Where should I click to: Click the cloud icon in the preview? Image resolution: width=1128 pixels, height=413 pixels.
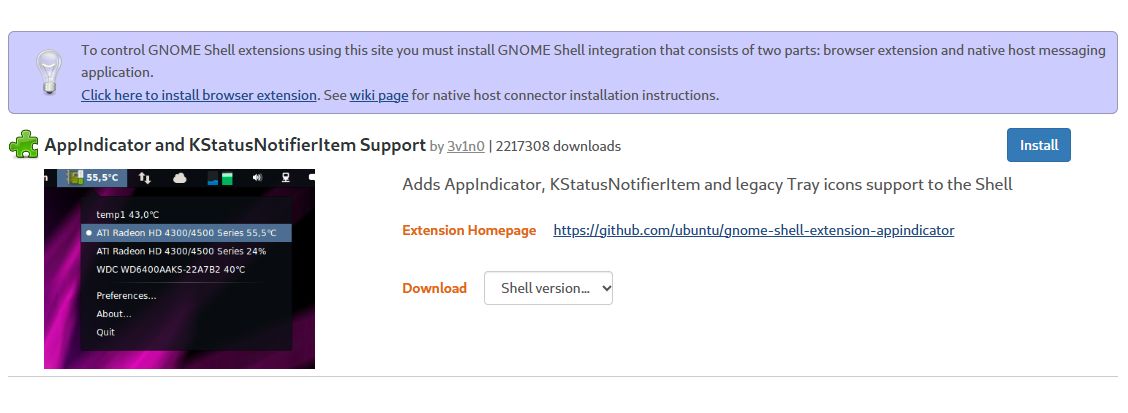coord(181,178)
